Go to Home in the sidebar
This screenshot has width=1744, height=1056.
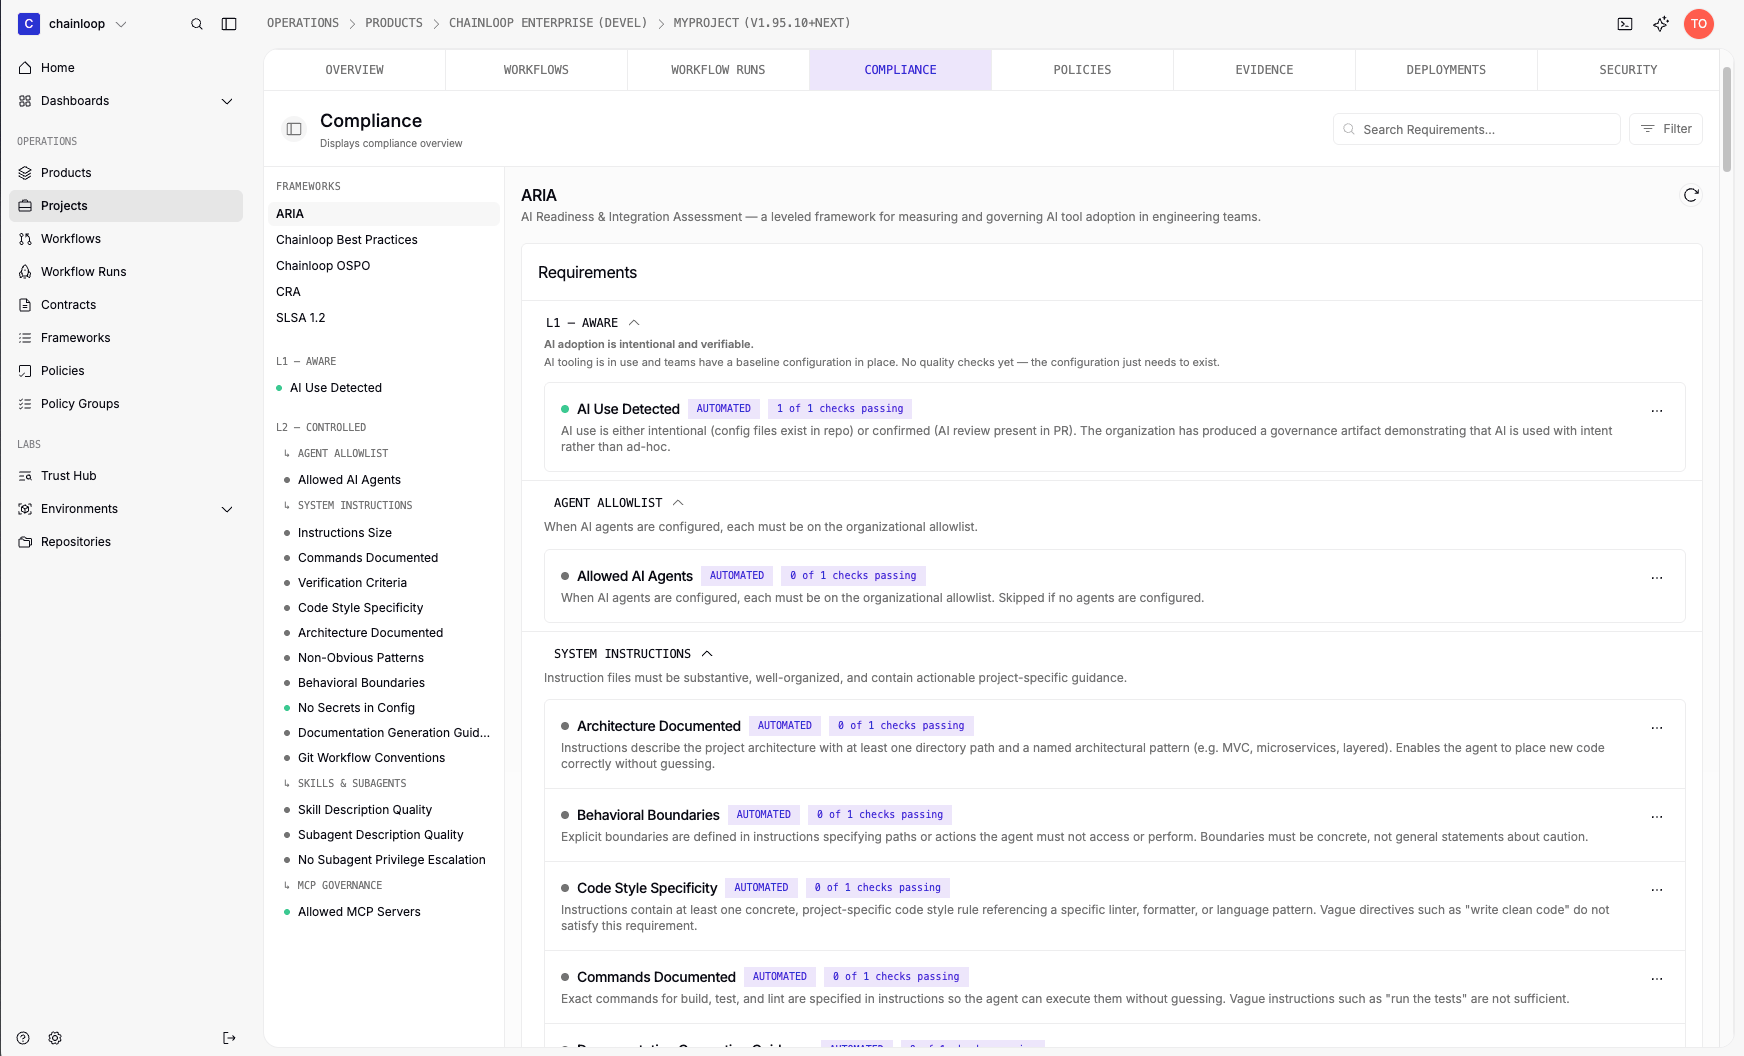(126, 68)
